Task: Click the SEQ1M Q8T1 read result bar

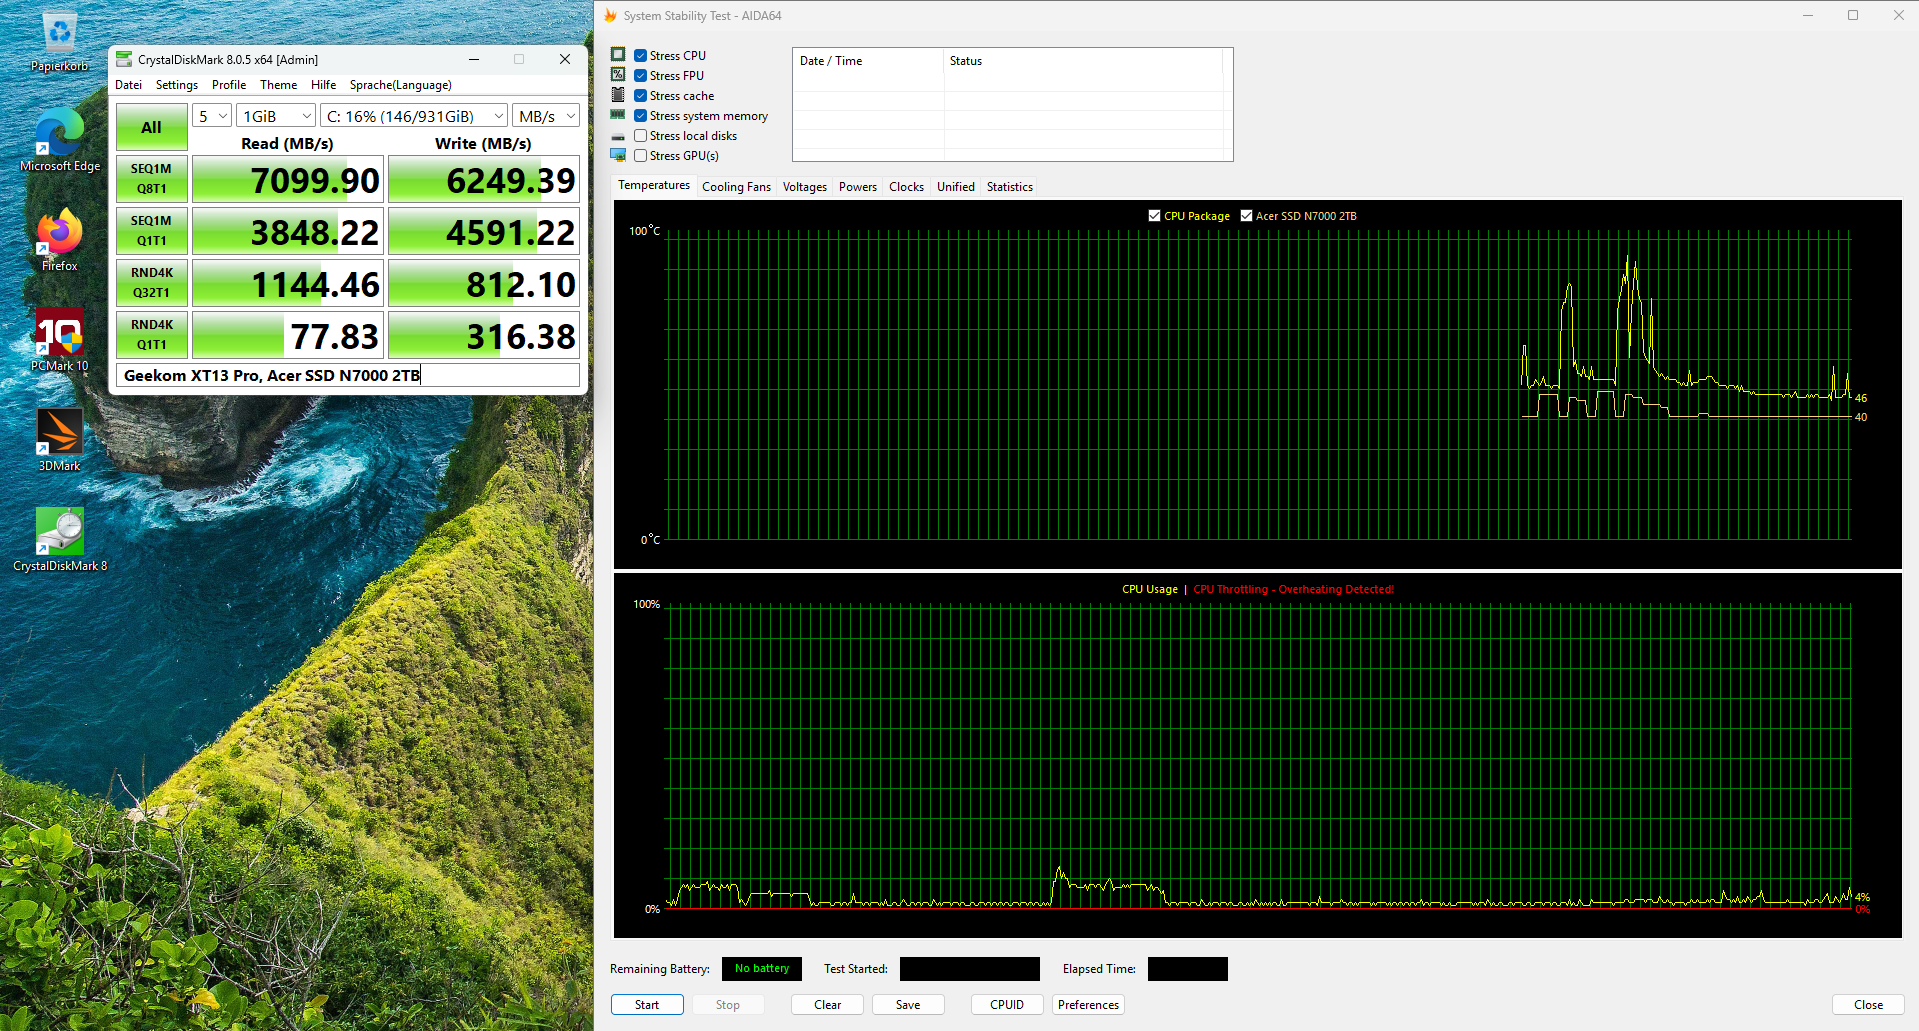Action: [287, 181]
